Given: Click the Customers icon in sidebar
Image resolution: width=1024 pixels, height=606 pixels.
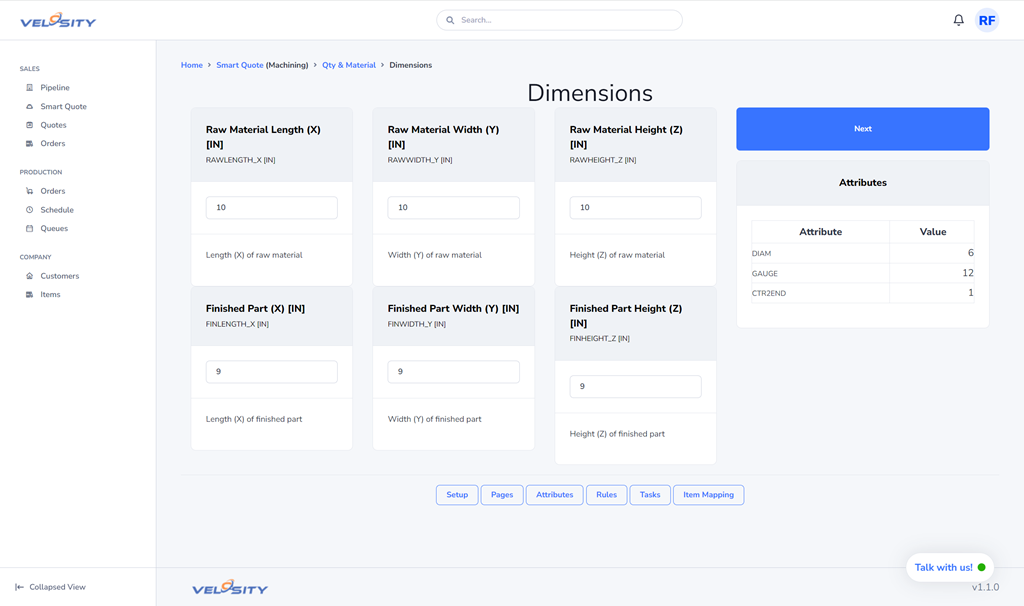Looking at the screenshot, I should (30, 276).
